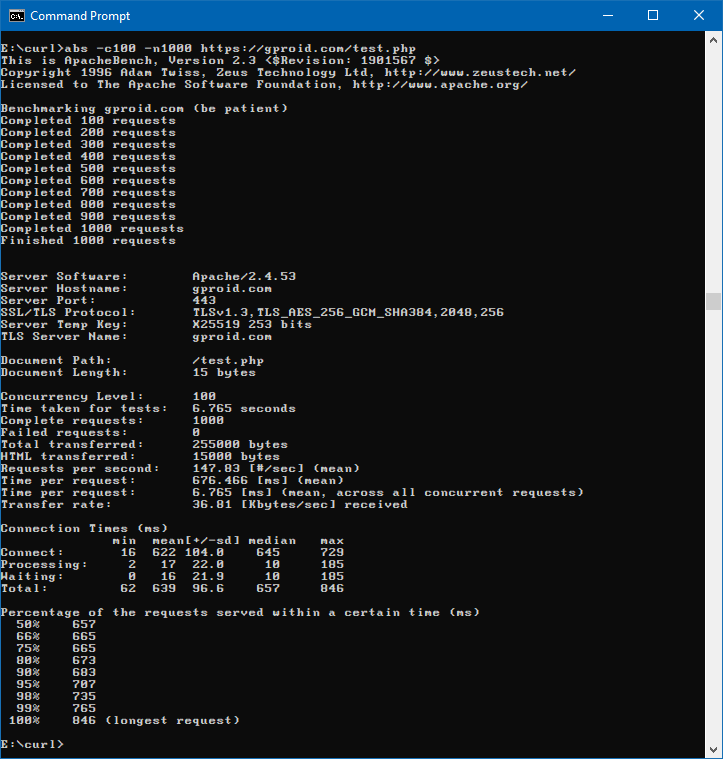Click the TLSv1.3 protocol value
This screenshot has width=723, height=759.
click(x=219, y=313)
